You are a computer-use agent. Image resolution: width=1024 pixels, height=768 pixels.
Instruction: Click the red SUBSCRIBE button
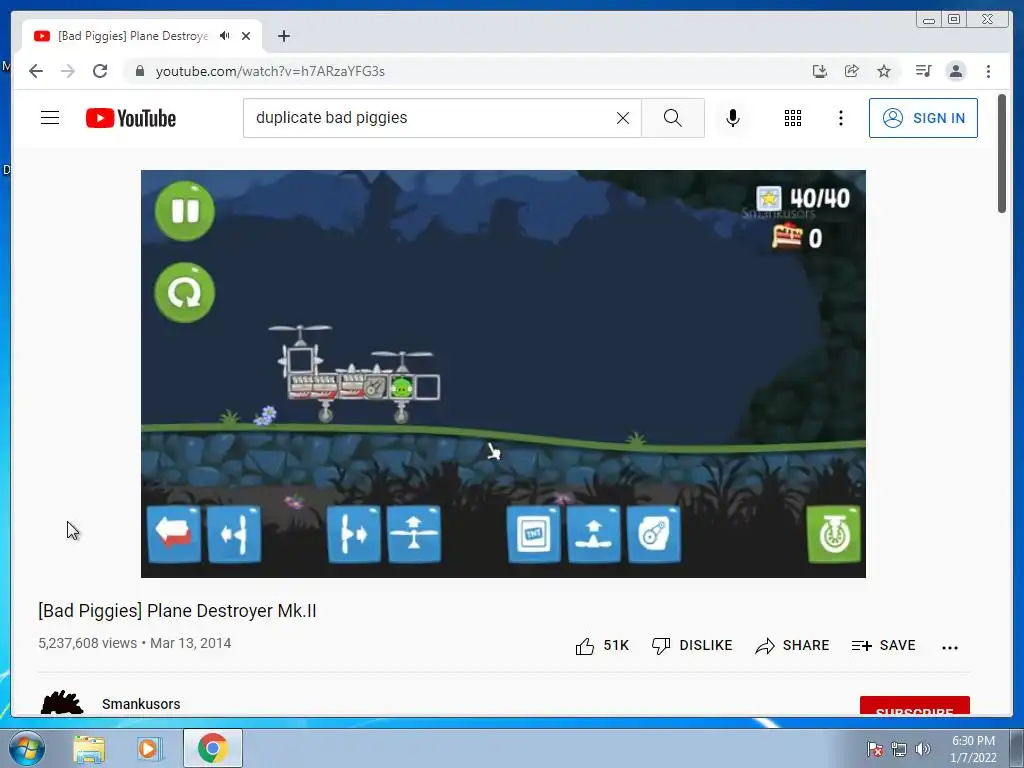coord(914,706)
